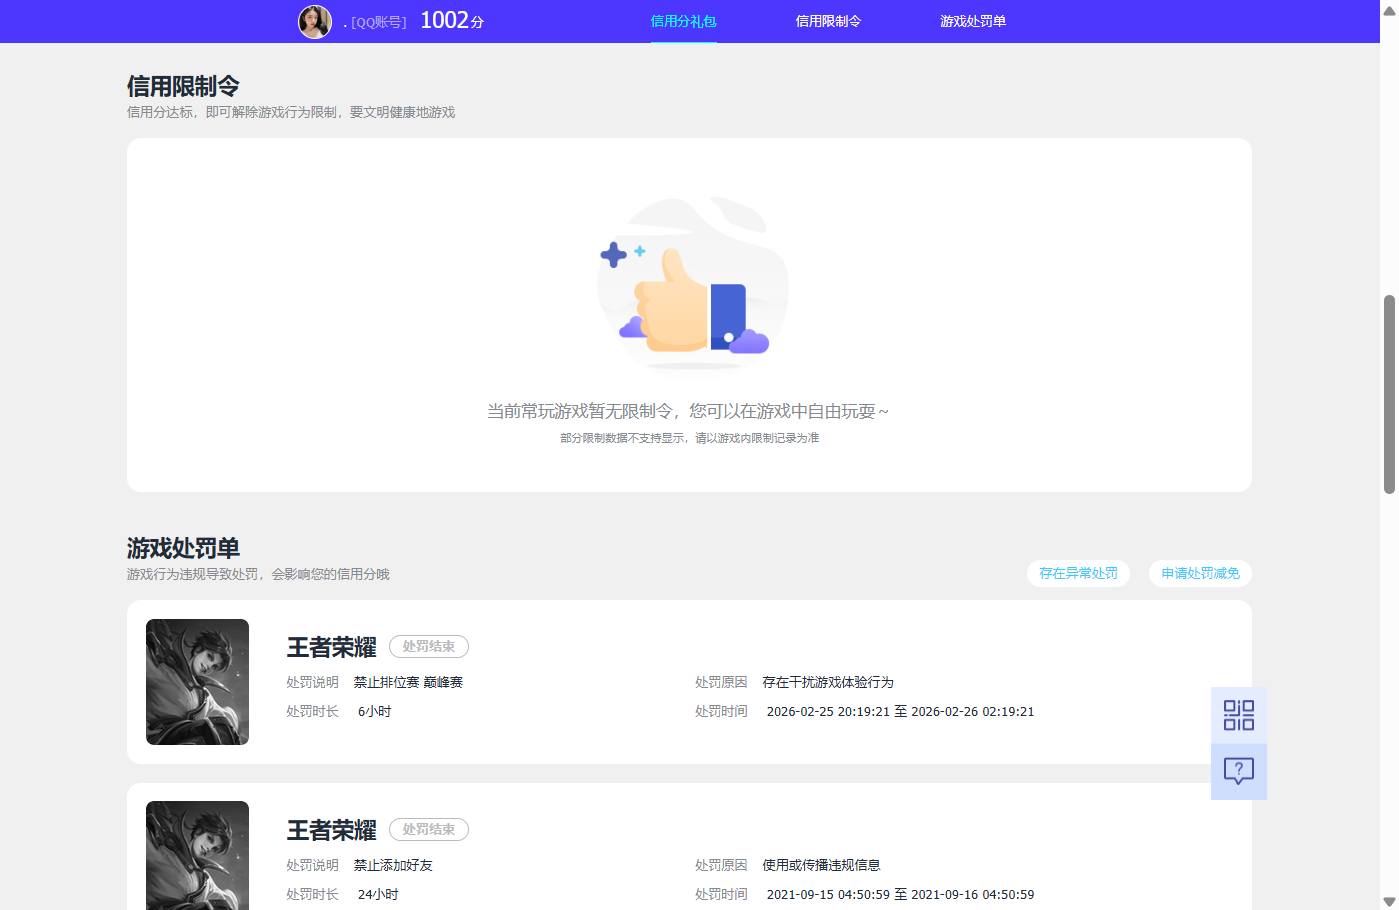This screenshot has width=1399, height=910.
Task: Click the 处罚结束 badge on the second penalty
Action: [428, 829]
